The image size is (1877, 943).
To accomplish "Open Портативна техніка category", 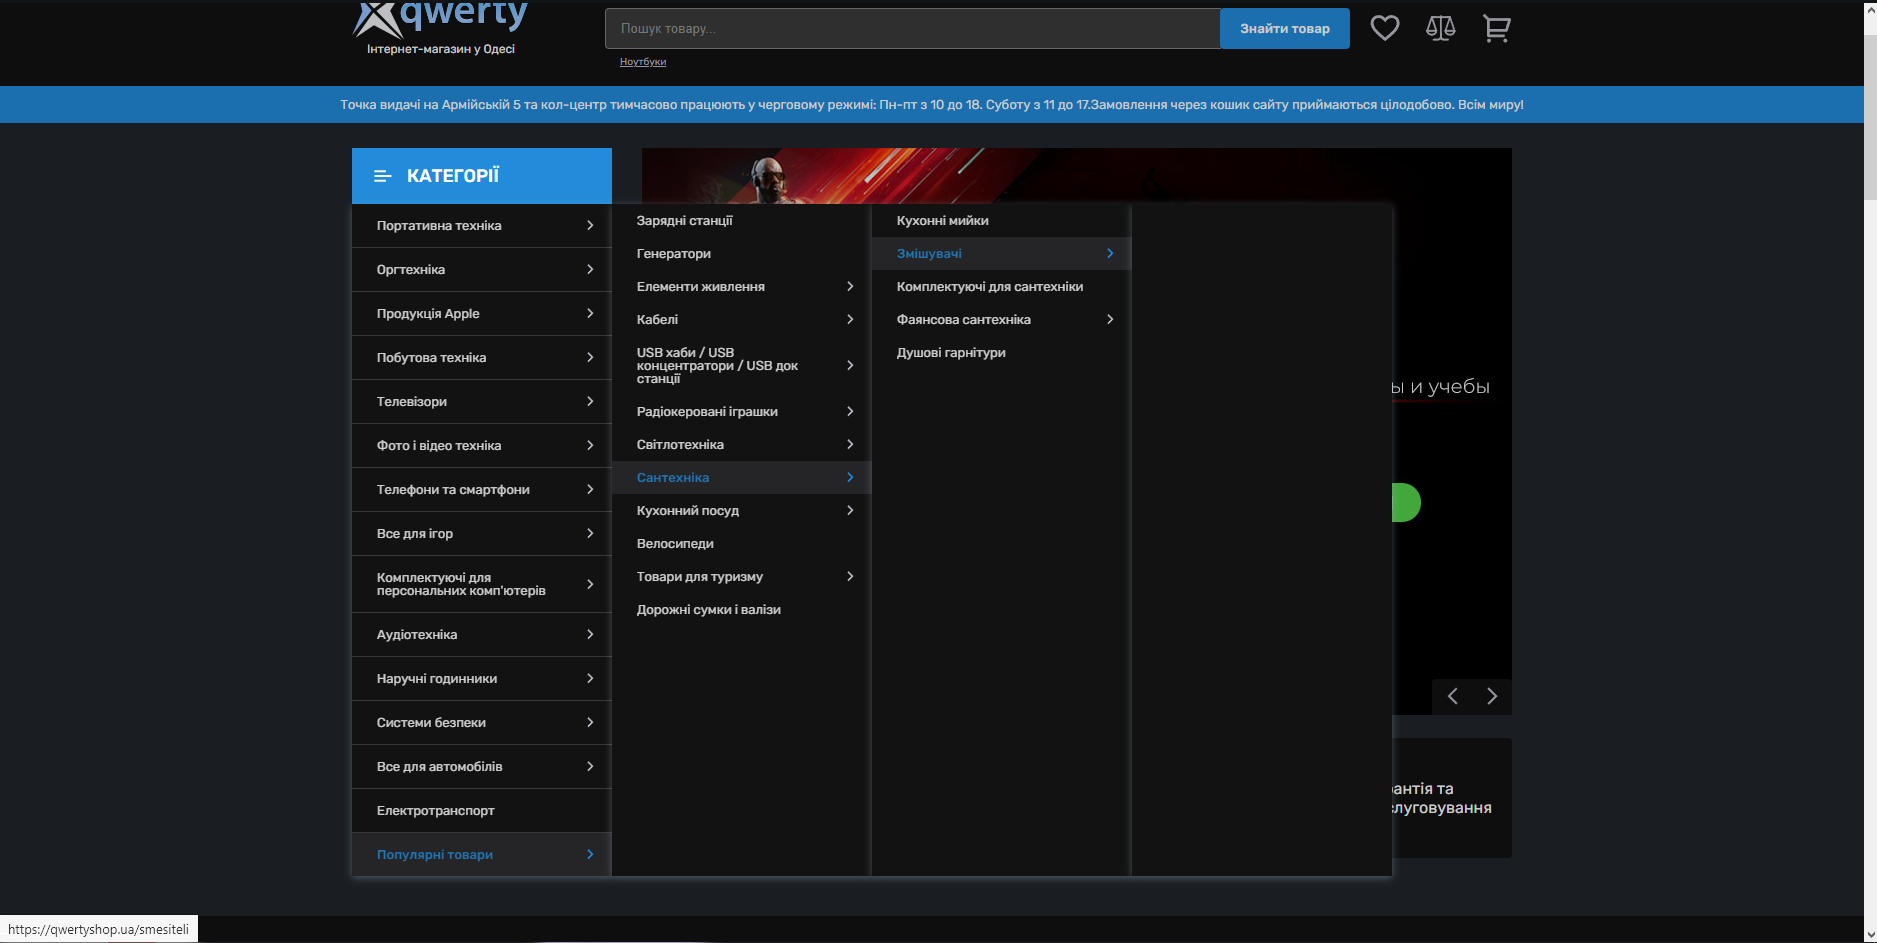I will [482, 226].
